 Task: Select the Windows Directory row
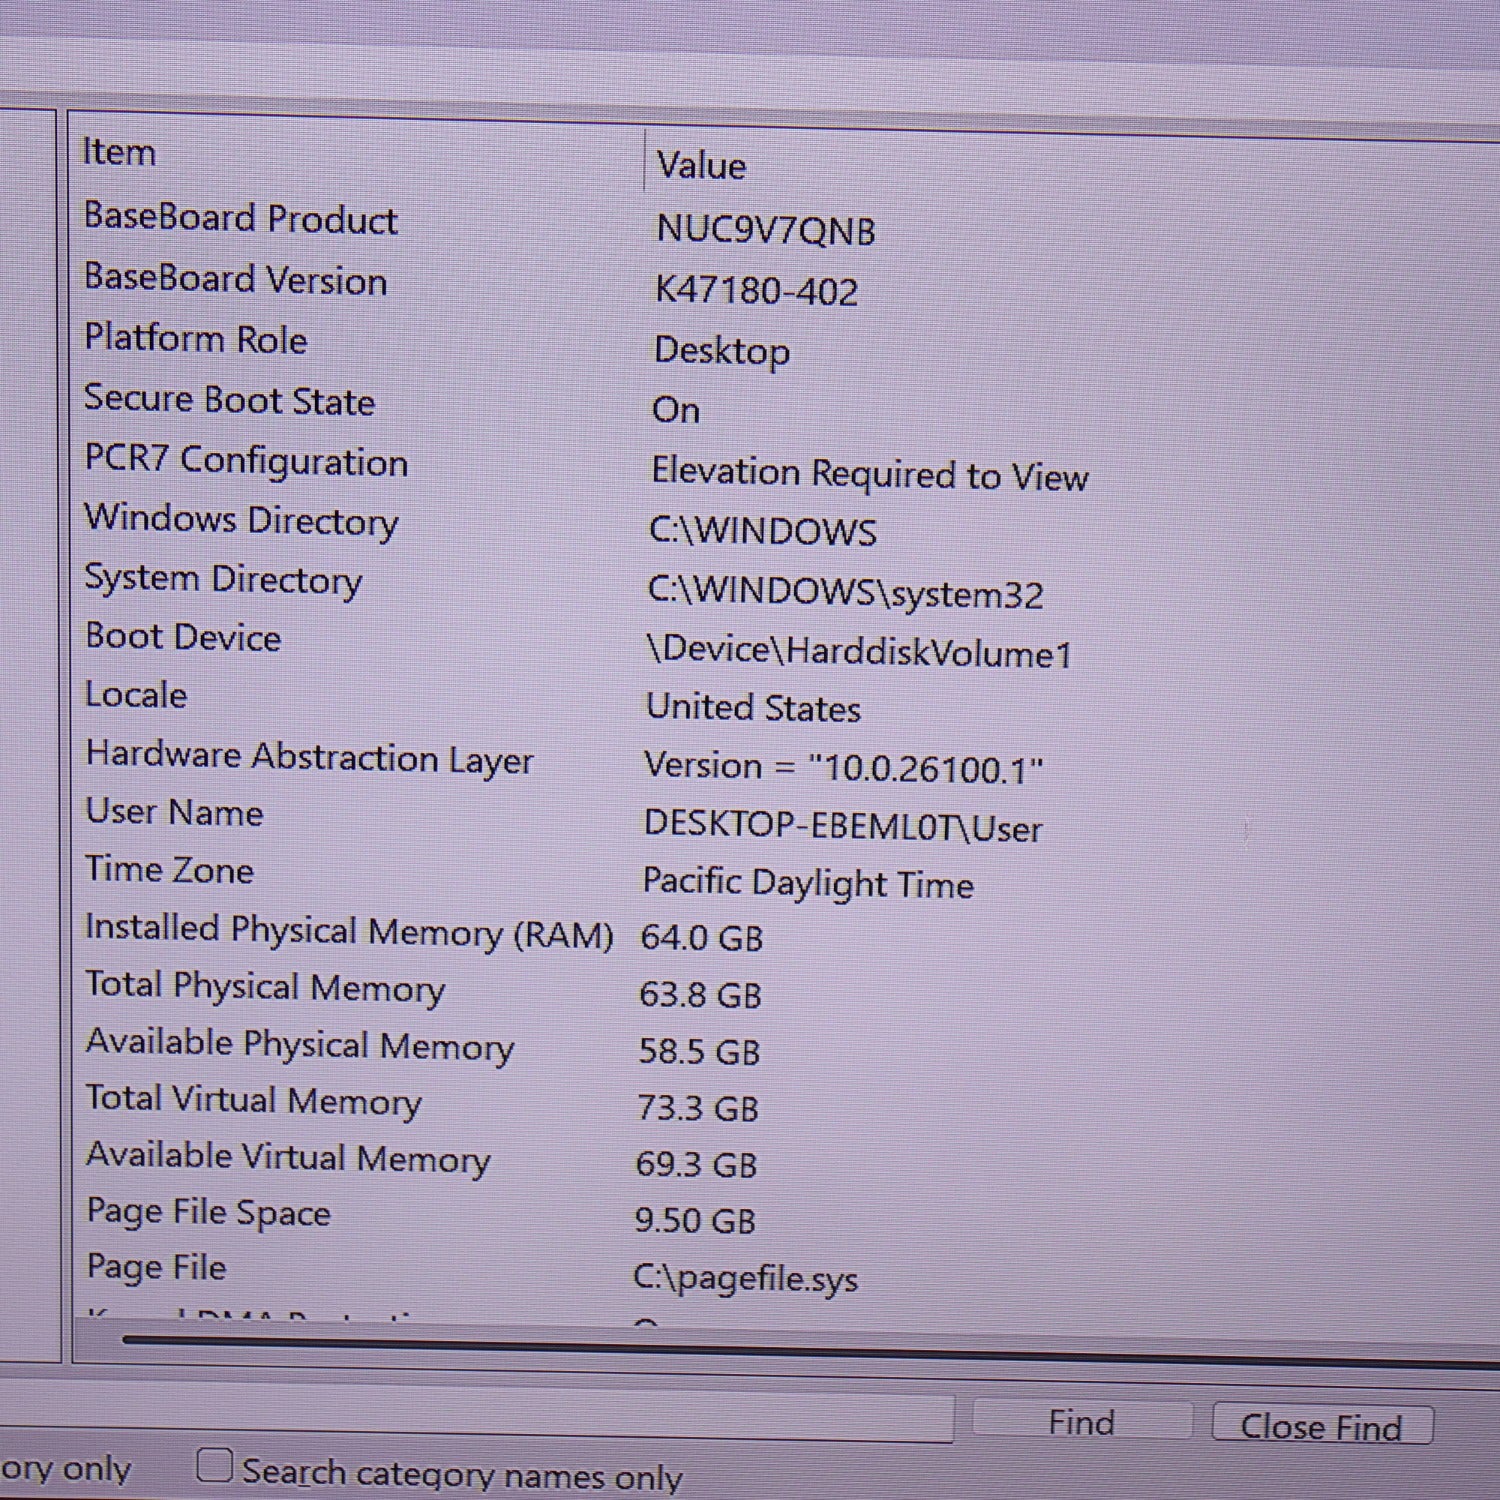241,520
